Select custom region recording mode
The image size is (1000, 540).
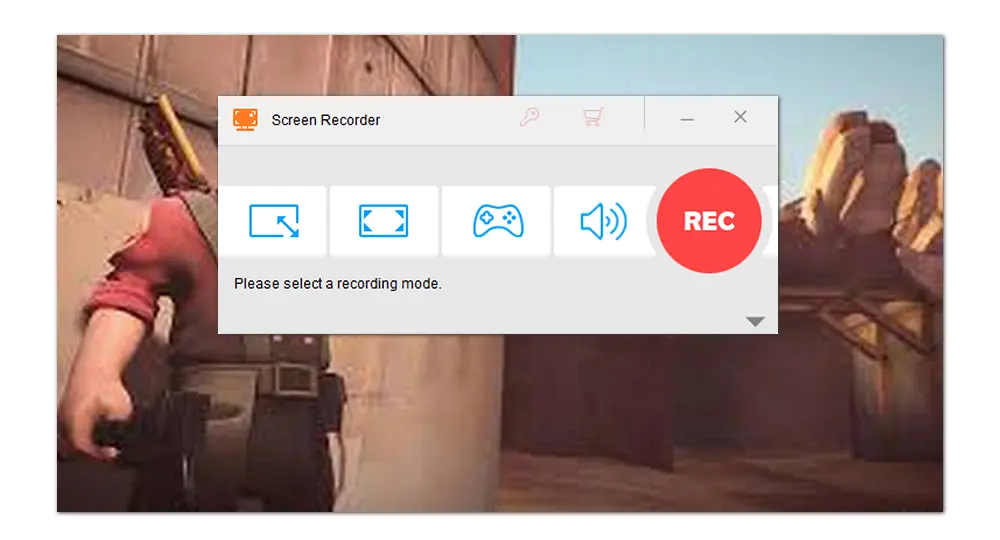pyautogui.click(x=273, y=221)
